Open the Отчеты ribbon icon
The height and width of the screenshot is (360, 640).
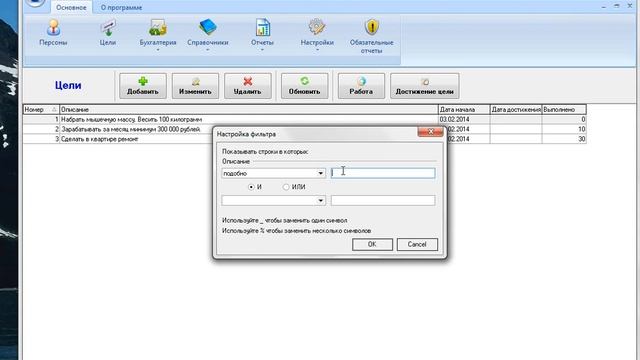tap(262, 28)
